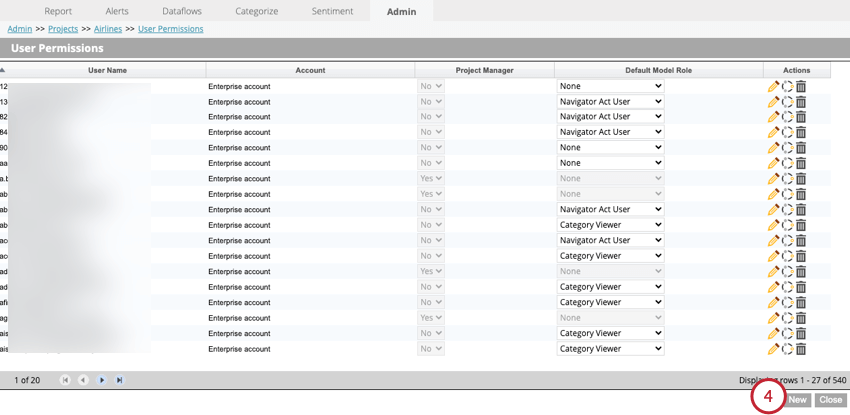Switch to the Sentiment tab

coord(332,11)
